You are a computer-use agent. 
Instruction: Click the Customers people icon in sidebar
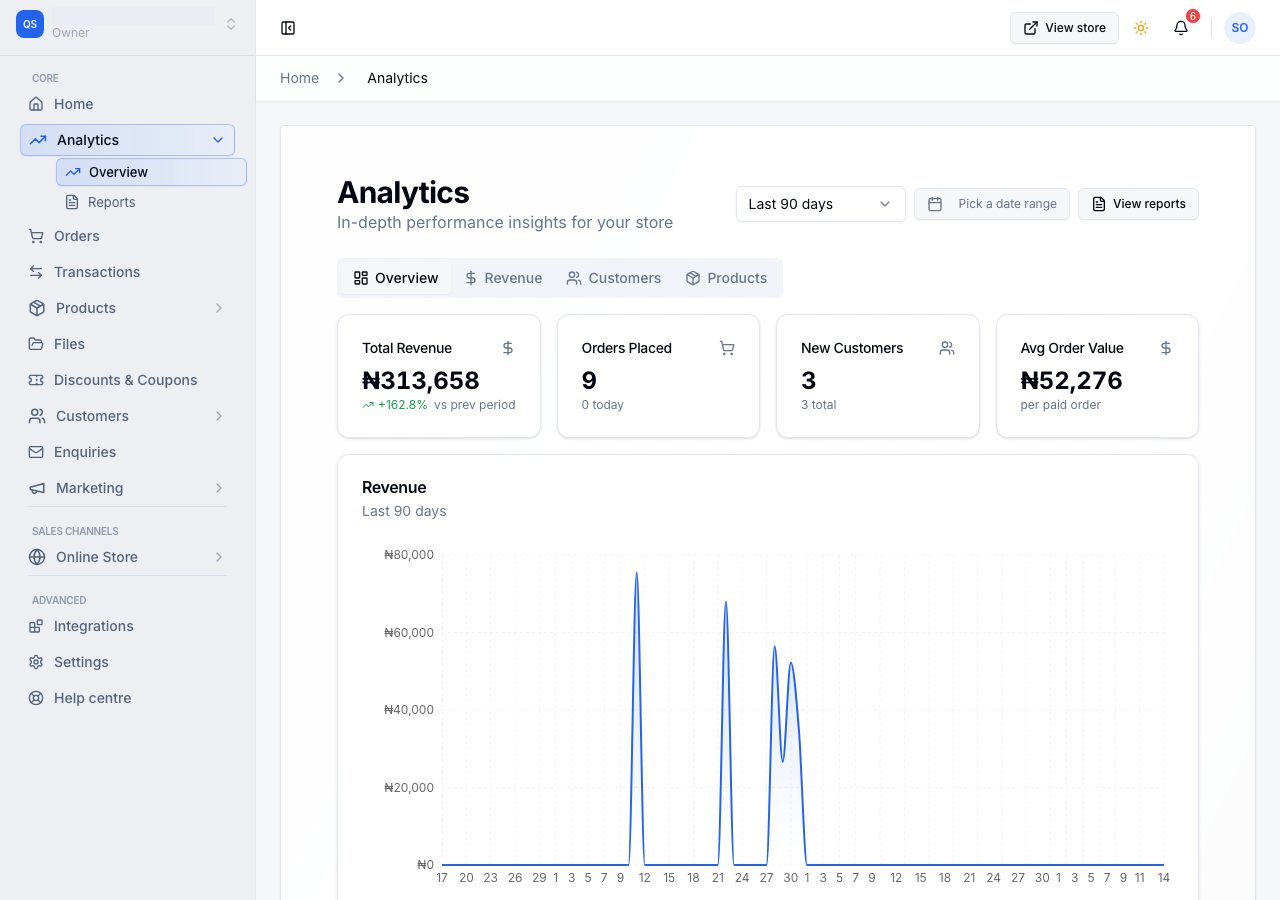tap(37, 416)
